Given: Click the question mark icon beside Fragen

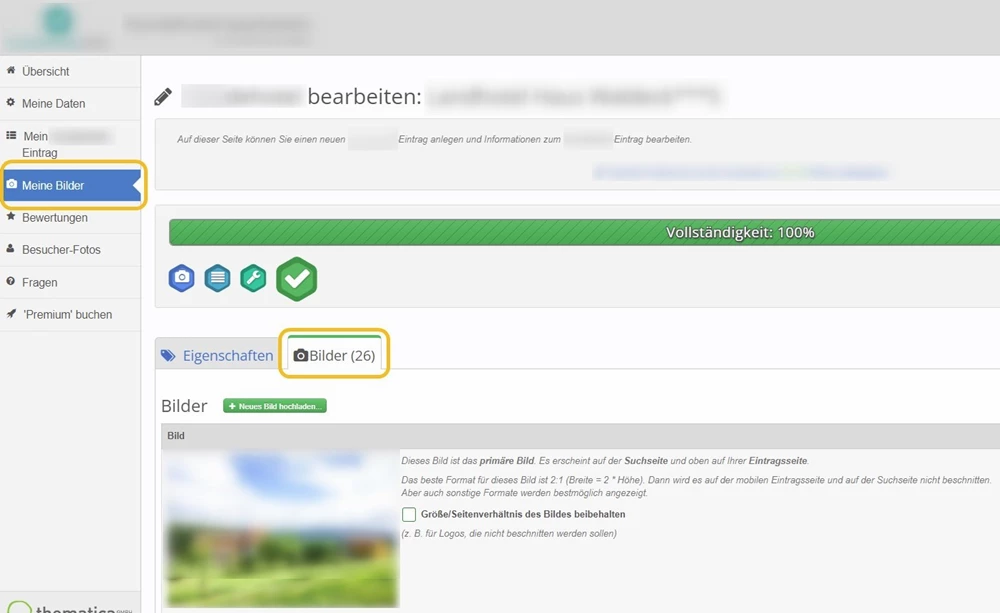Looking at the screenshot, I should [x=12, y=282].
